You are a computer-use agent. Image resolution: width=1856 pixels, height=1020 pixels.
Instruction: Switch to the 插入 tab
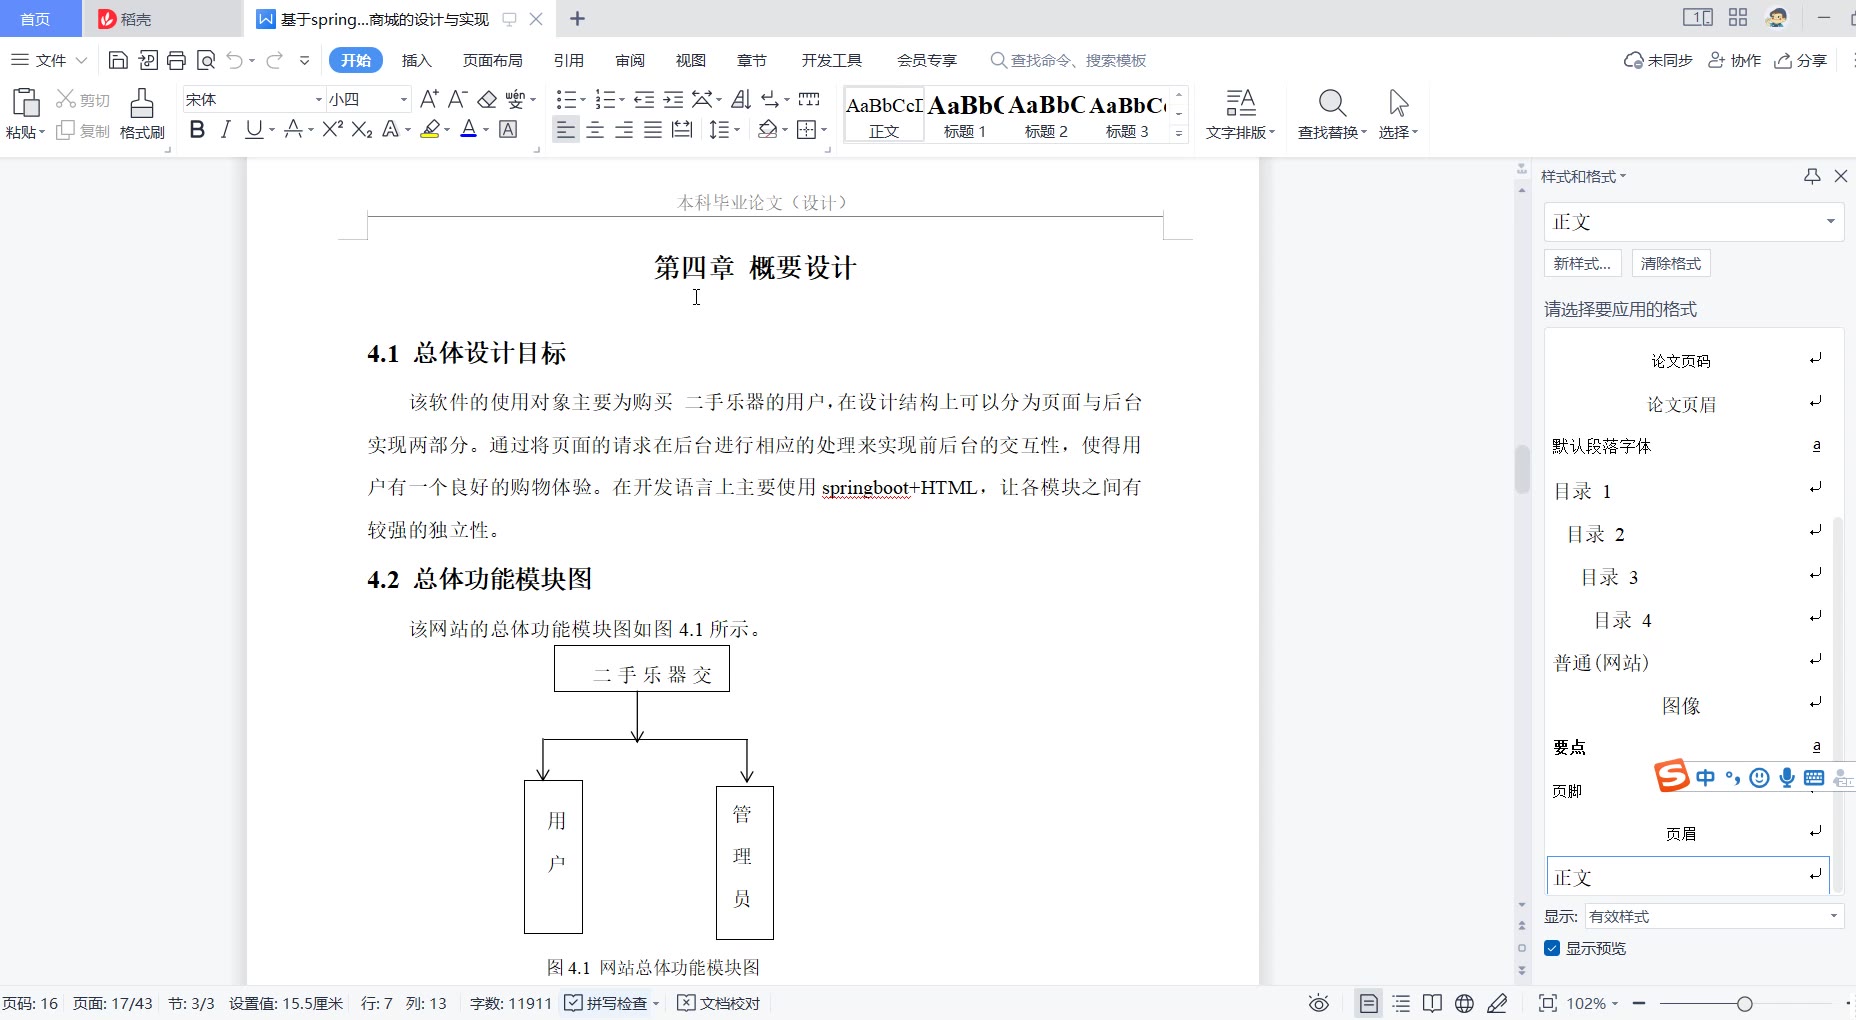coord(417,60)
